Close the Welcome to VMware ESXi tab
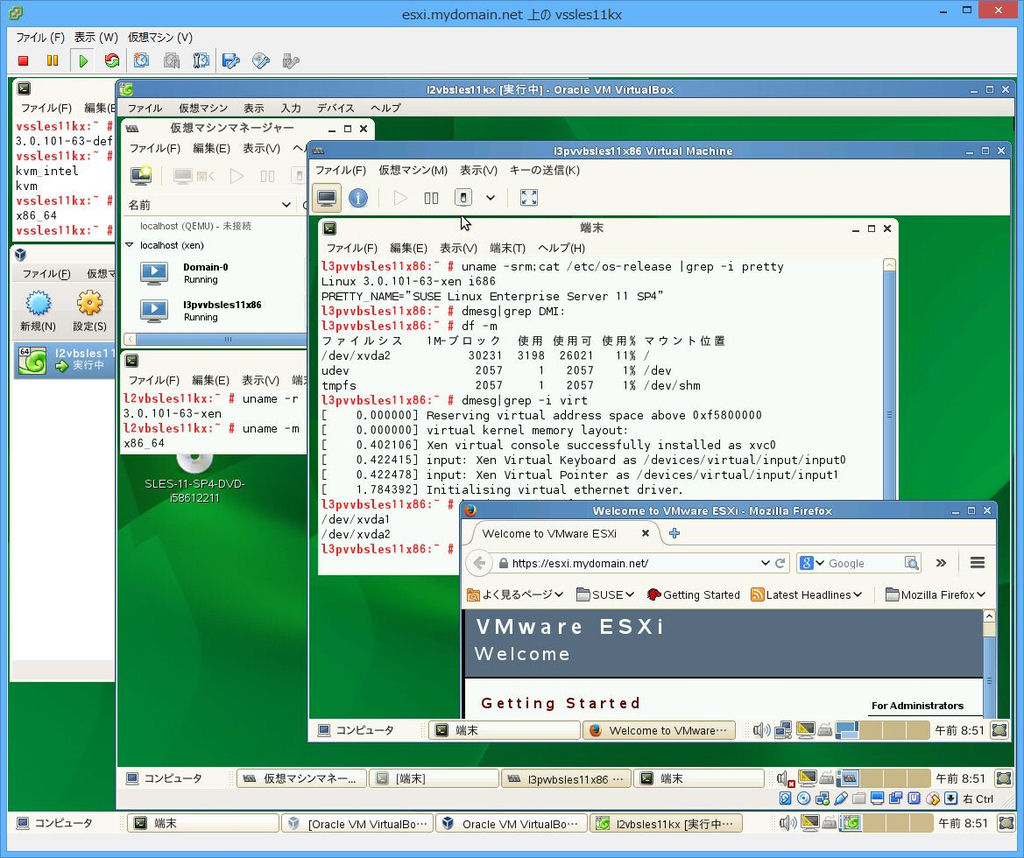The height and width of the screenshot is (858, 1024). (x=645, y=533)
